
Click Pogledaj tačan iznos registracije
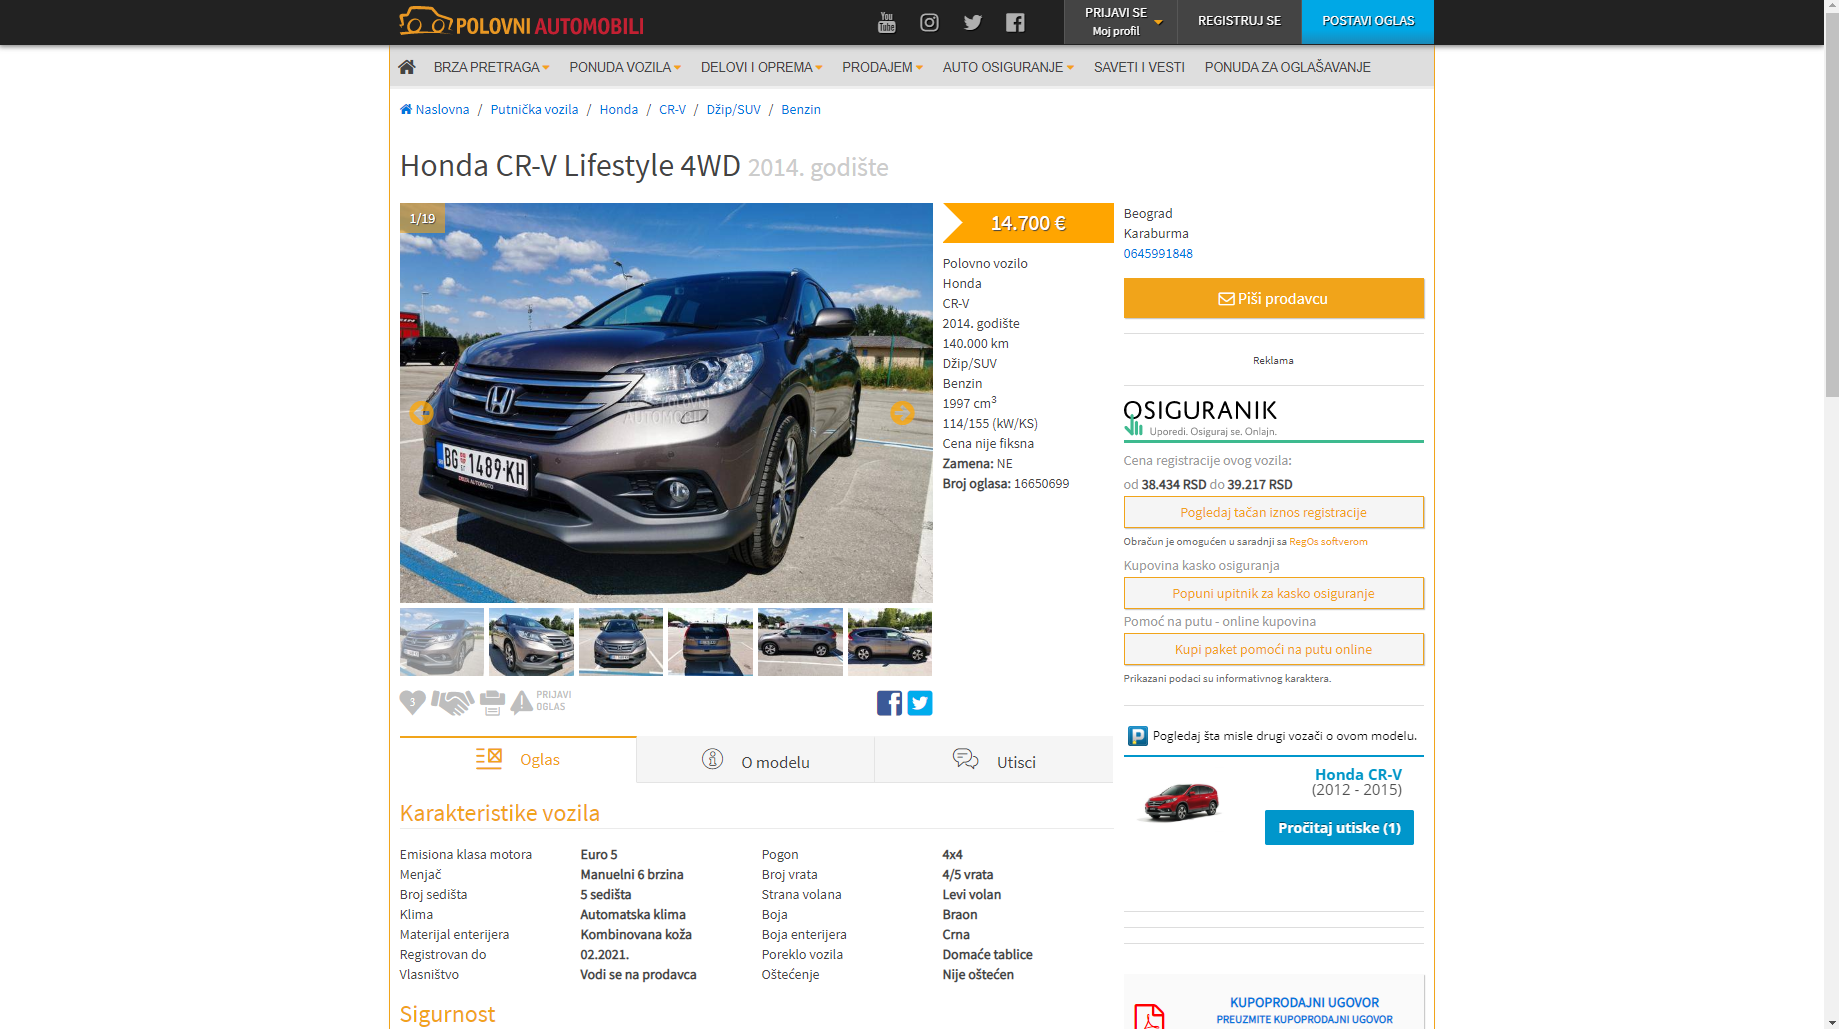point(1273,512)
